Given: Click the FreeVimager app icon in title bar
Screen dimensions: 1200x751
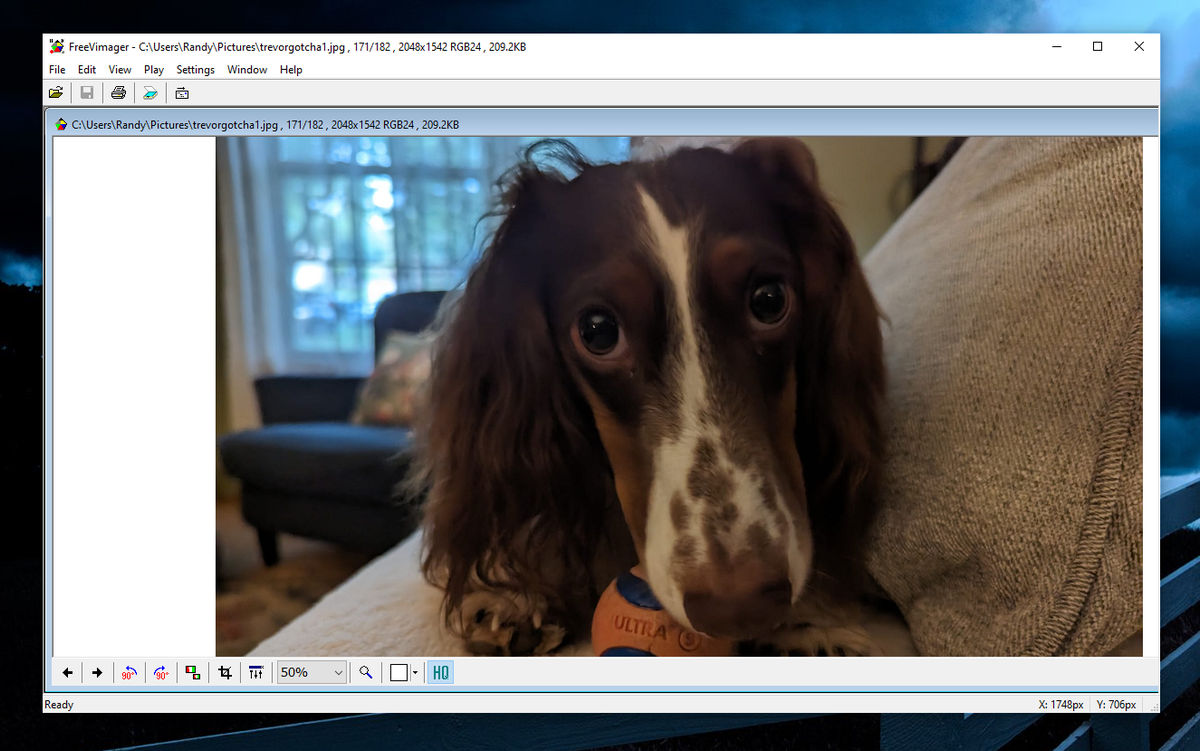Looking at the screenshot, I should [57, 46].
